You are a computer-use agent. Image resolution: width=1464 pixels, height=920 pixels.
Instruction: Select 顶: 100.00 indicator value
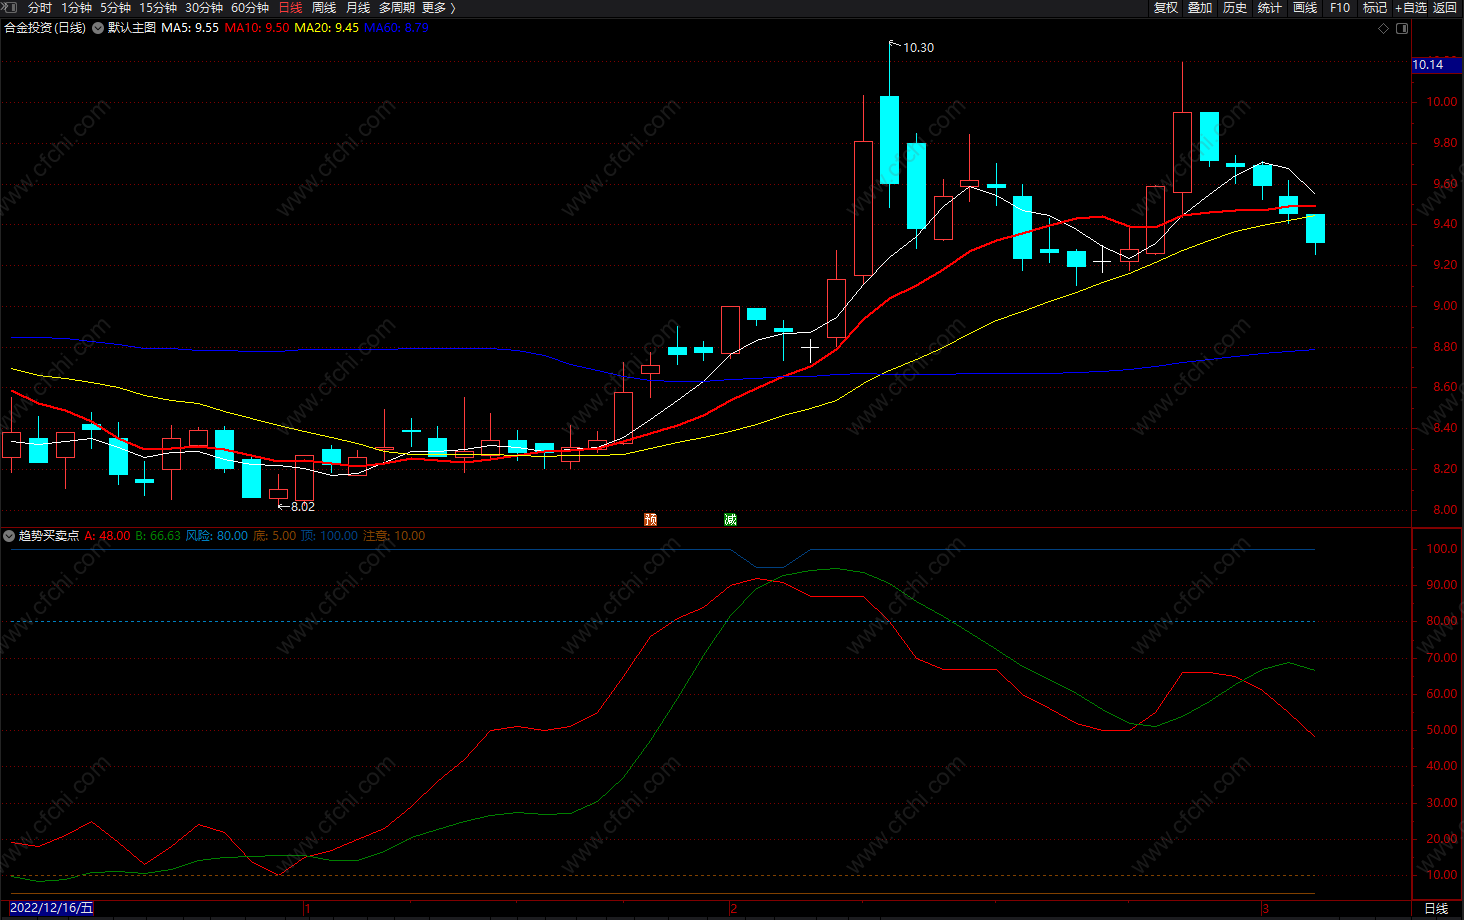(330, 536)
